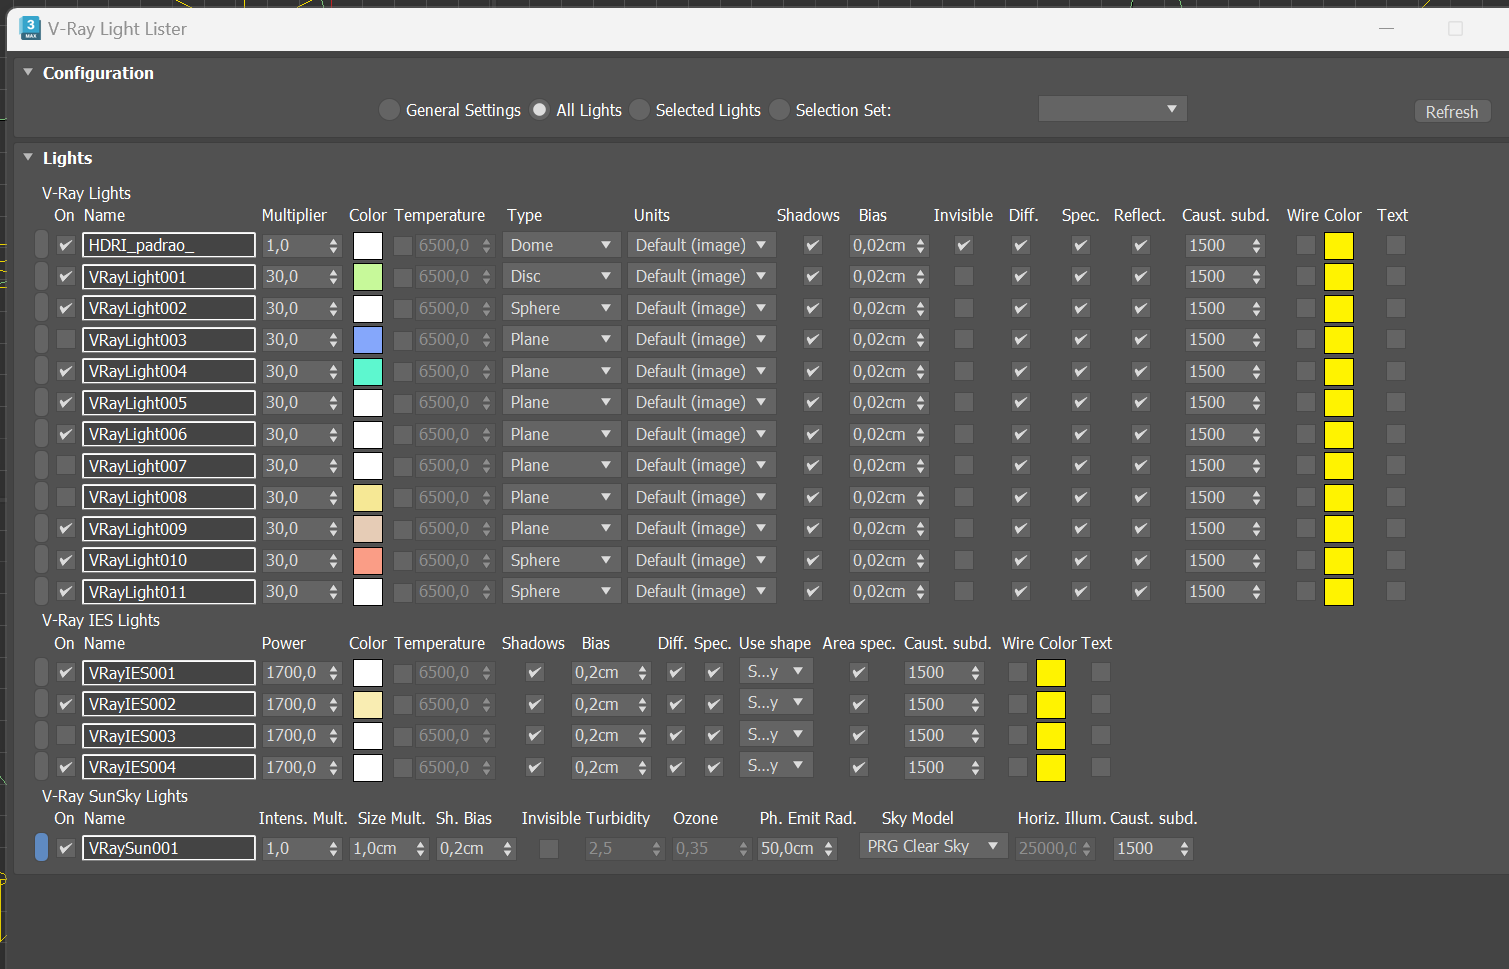Click the row select handle for VRayIES002

(41, 704)
